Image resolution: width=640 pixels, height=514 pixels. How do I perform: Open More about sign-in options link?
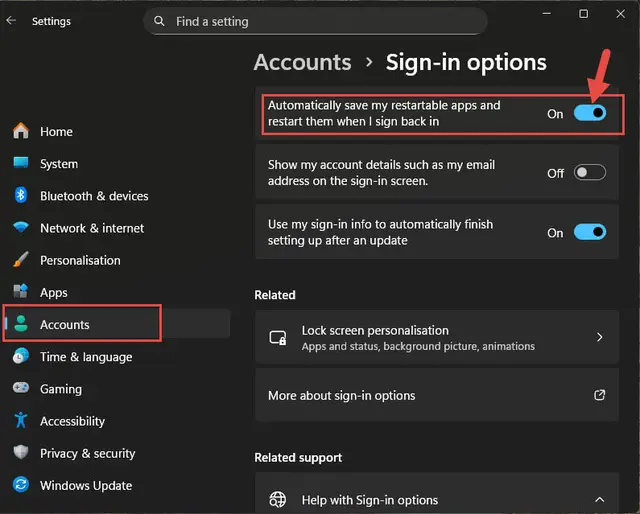(437, 395)
